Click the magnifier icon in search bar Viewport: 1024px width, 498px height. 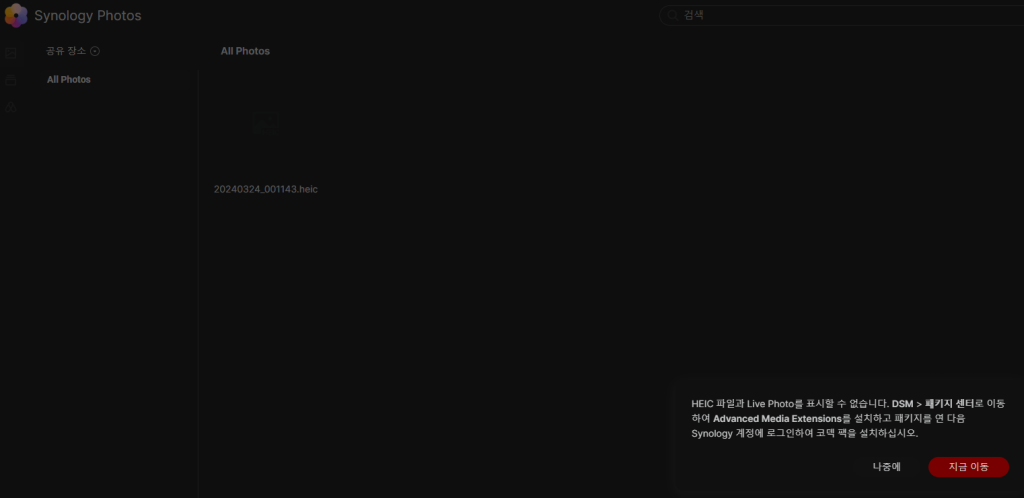point(673,16)
